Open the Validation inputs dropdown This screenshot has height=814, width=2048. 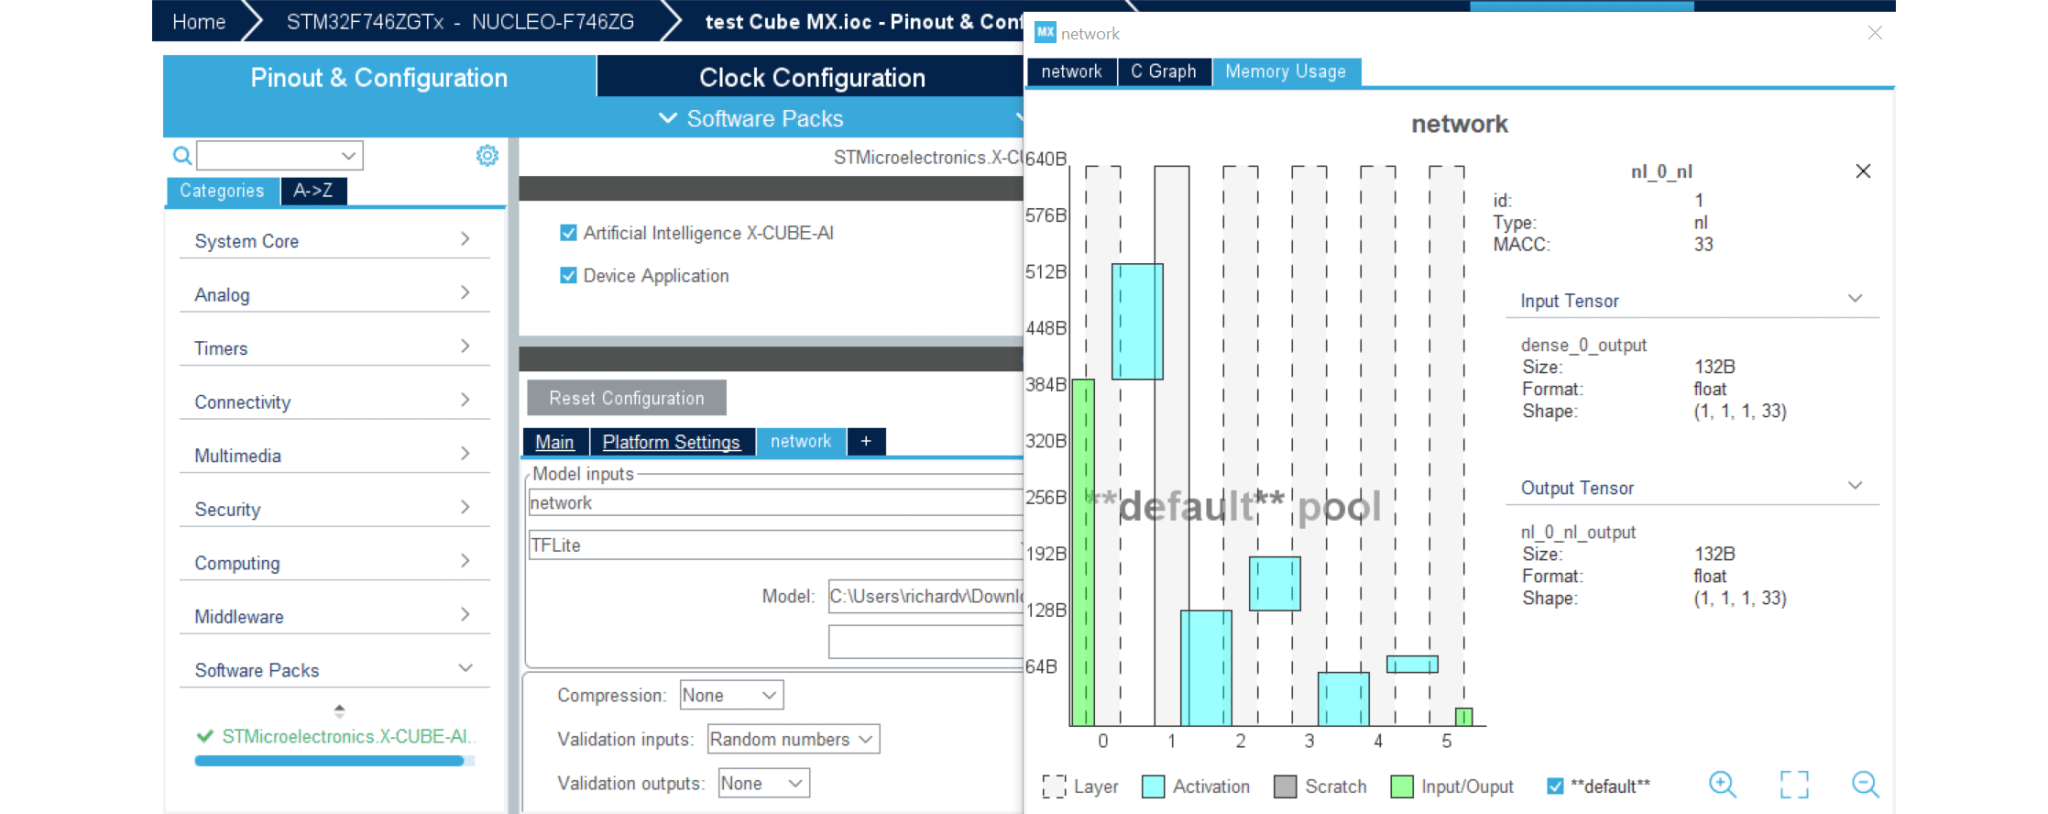(x=792, y=739)
